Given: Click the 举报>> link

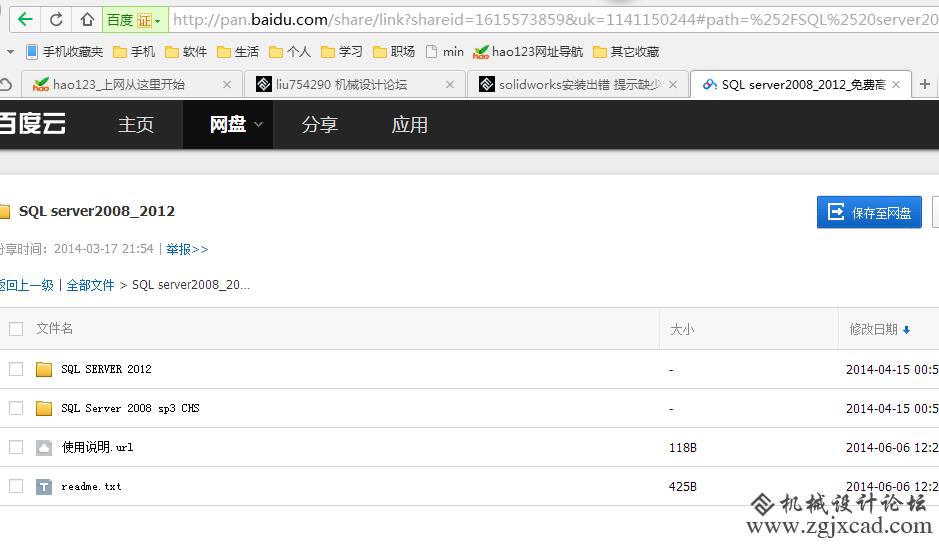Looking at the screenshot, I should pyautogui.click(x=187, y=249).
